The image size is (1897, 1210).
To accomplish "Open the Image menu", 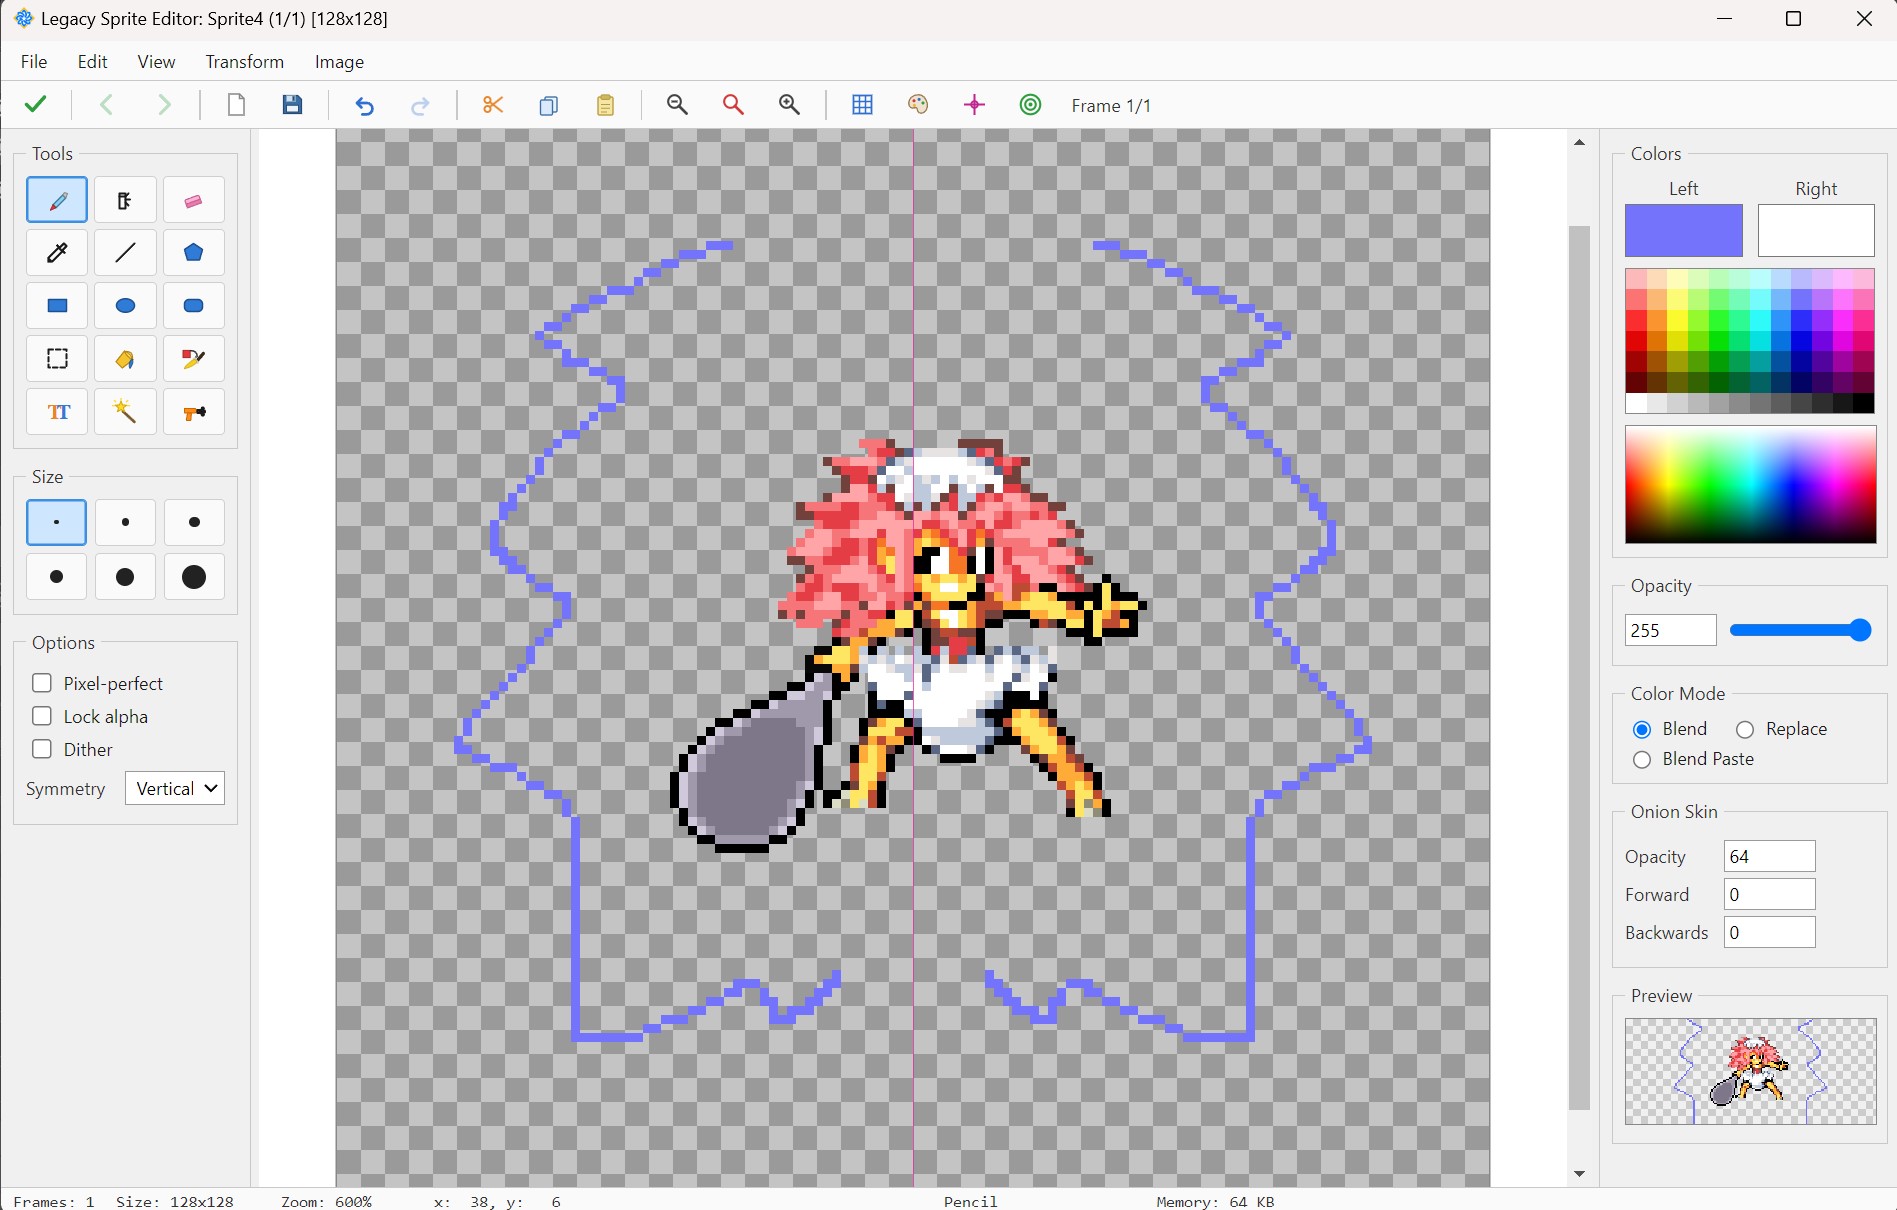I will click(x=339, y=61).
